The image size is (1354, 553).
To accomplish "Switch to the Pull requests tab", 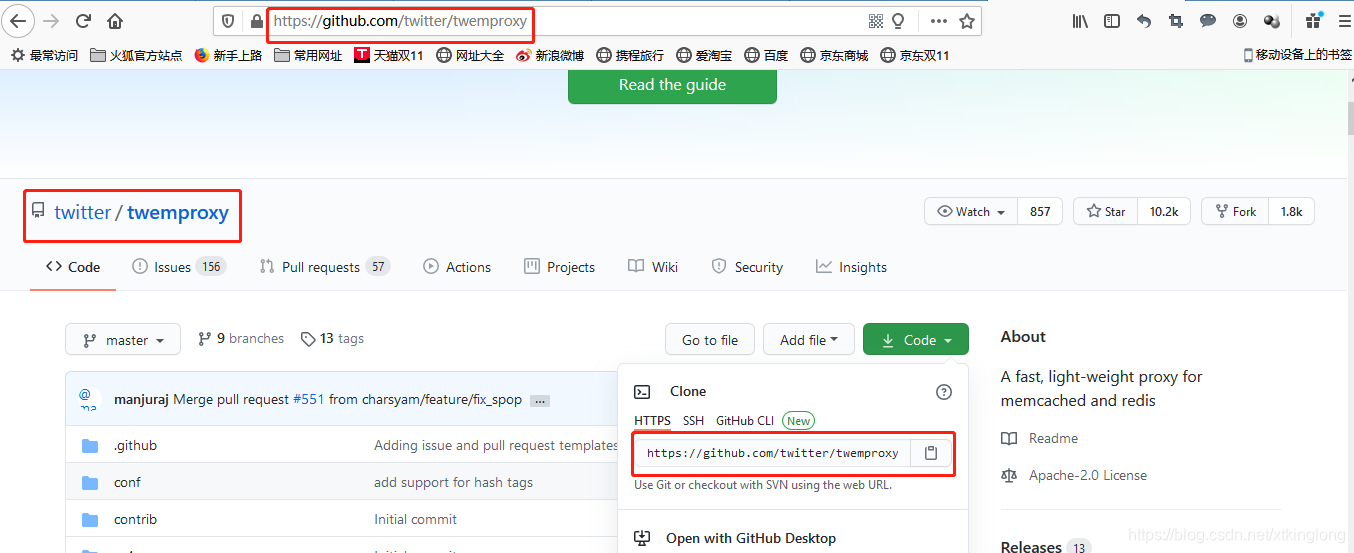I will (x=324, y=267).
